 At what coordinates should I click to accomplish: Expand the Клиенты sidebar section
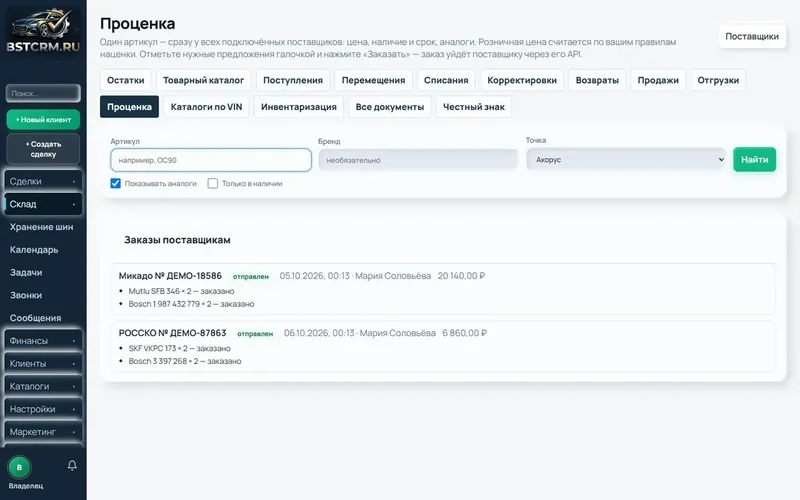tap(43, 363)
